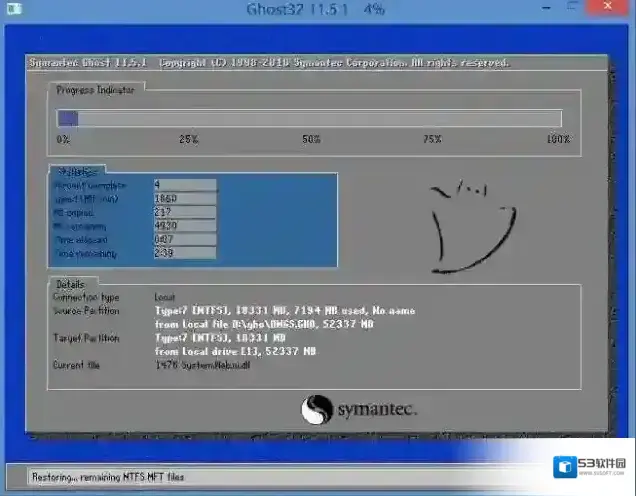Screen dimensions: 636x496
Task: Click the app icon in title bar corner
Action: (x=11, y=10)
